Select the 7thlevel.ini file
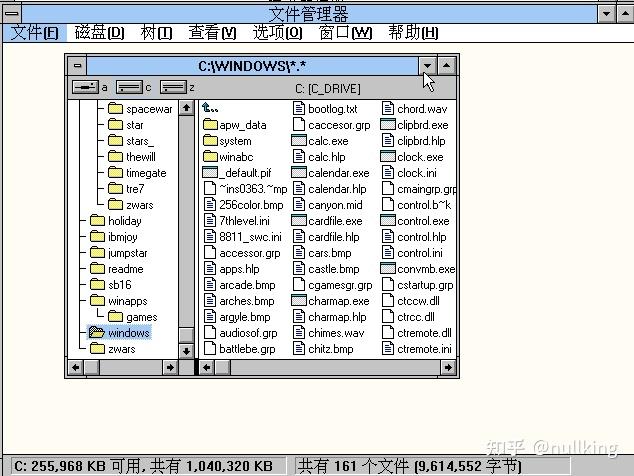This screenshot has width=634, height=476. click(x=237, y=221)
